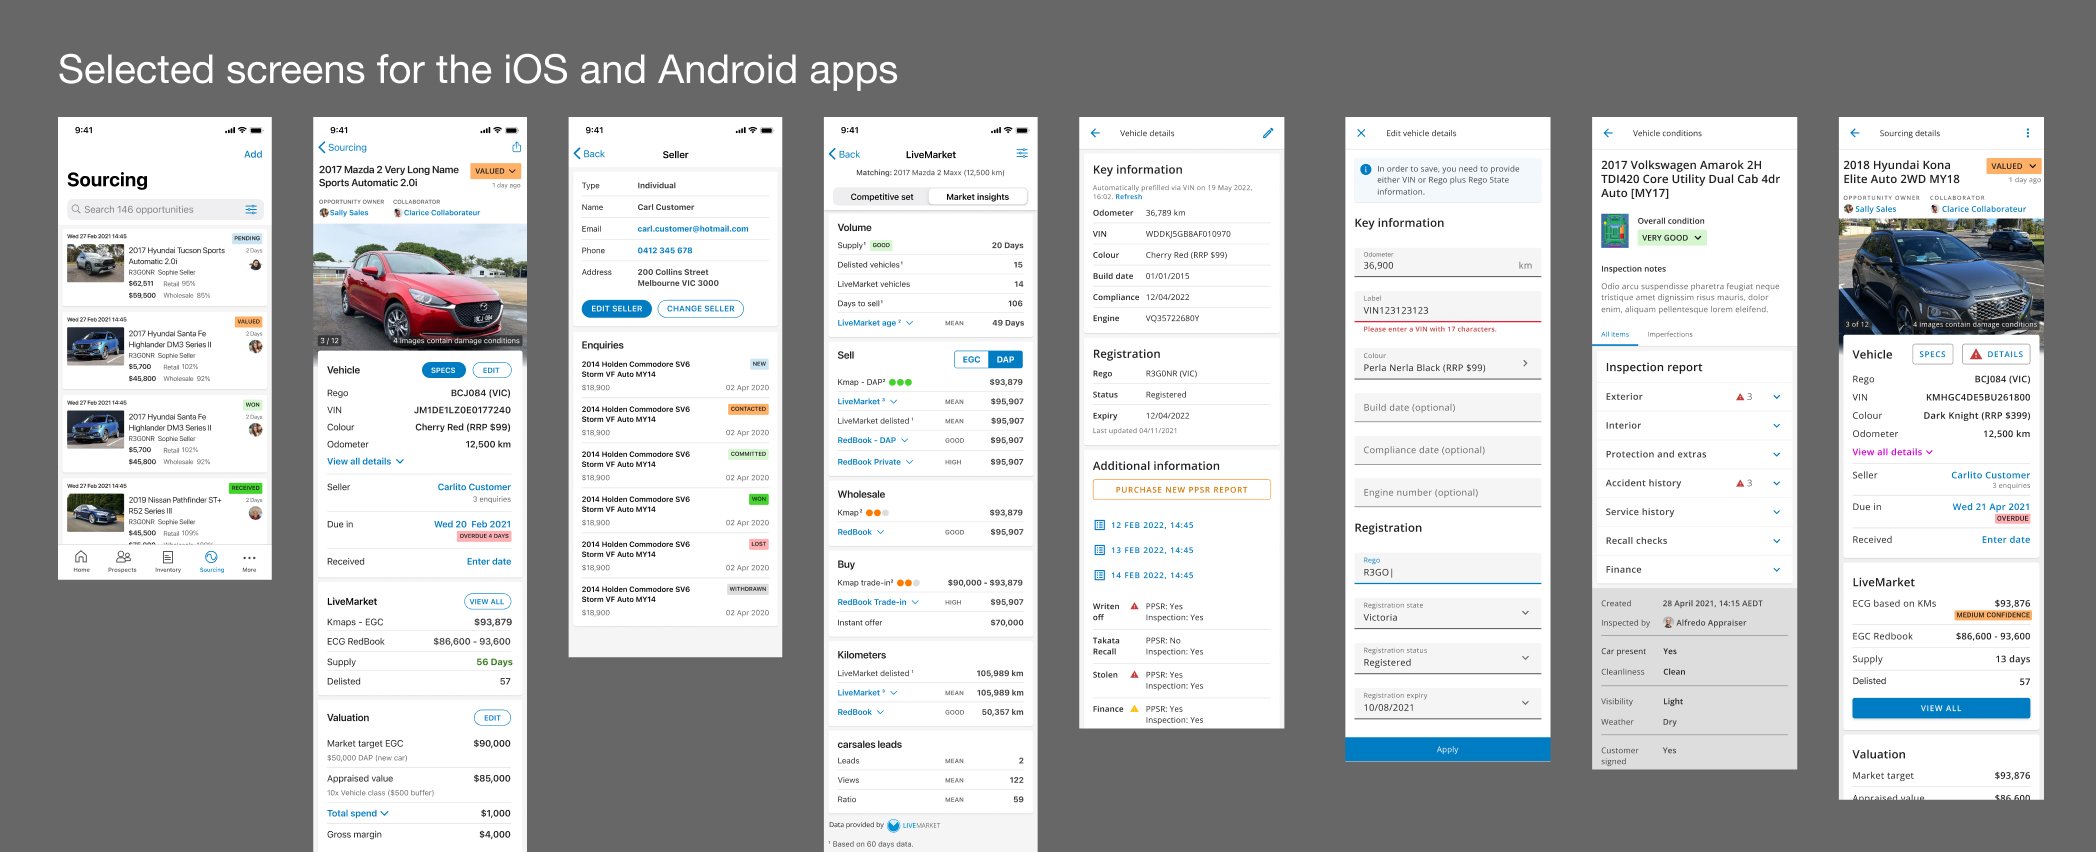This screenshot has height=852, width=2096.
Task: Open the 2019 Nissan Pathfinder thumbnail
Action: click(x=95, y=512)
